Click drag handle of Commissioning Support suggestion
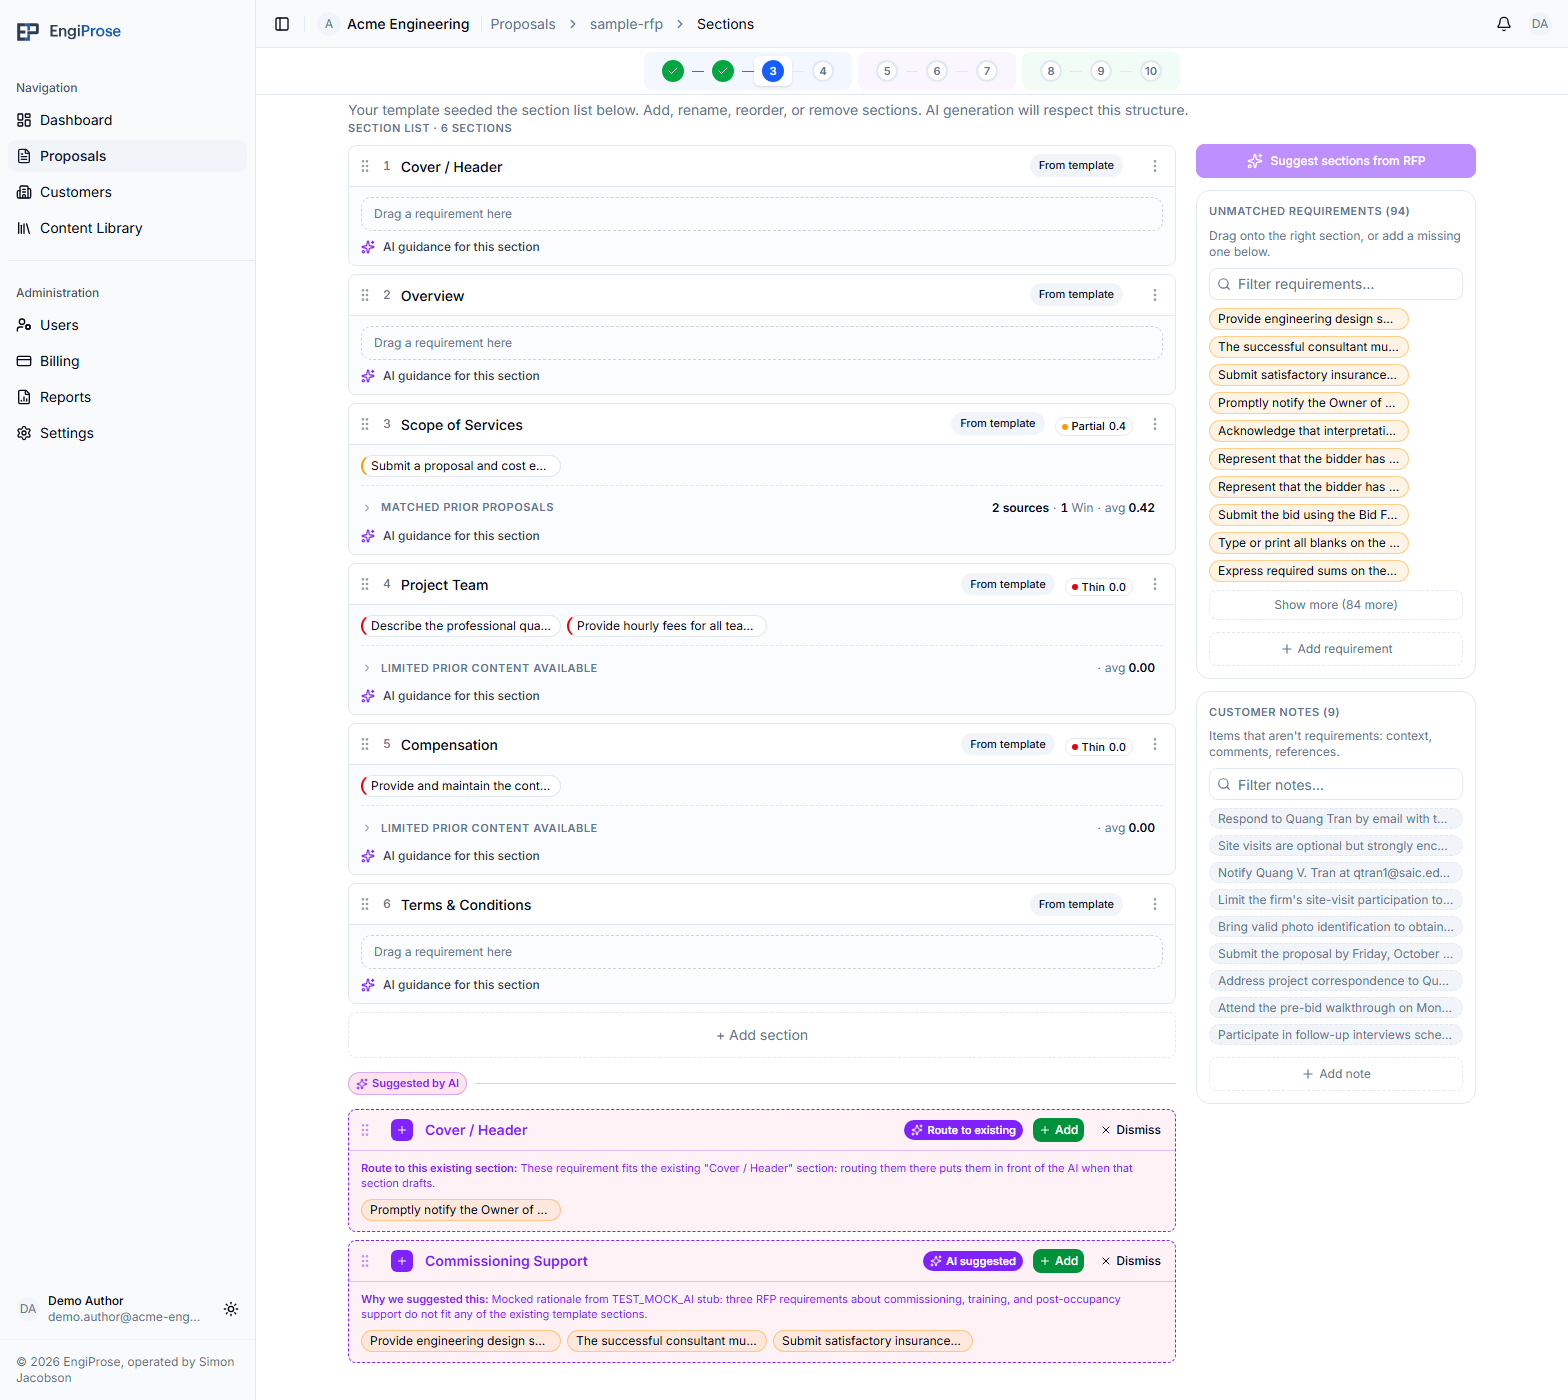 pyautogui.click(x=365, y=1261)
